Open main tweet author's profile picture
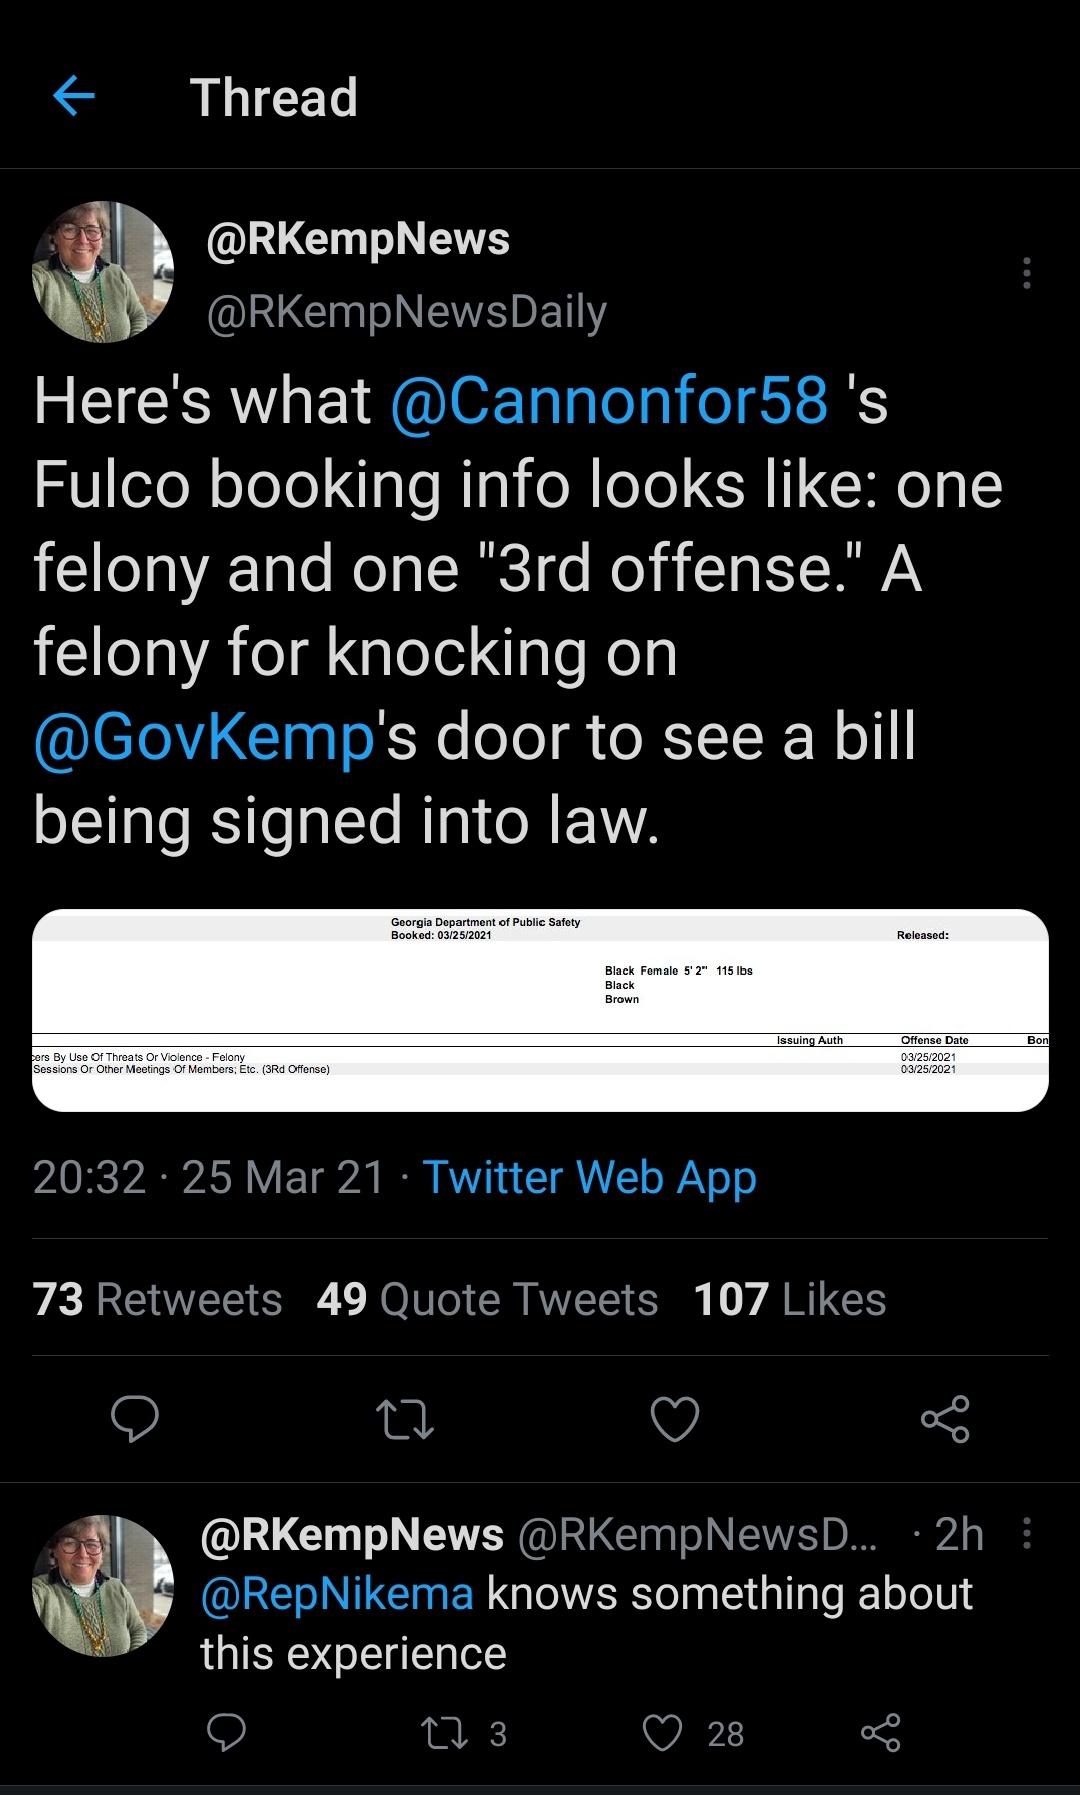The height and width of the screenshot is (1795, 1080). pyautogui.click(x=104, y=272)
